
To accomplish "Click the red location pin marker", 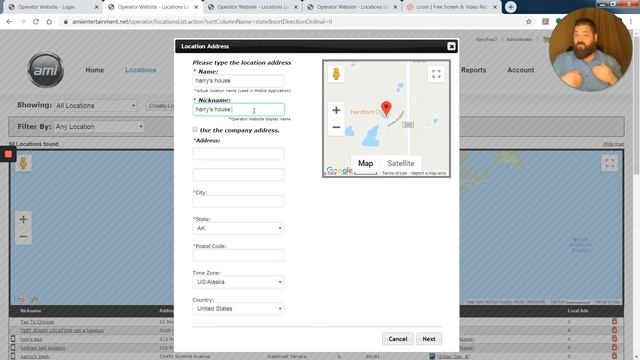I will 386,108.
